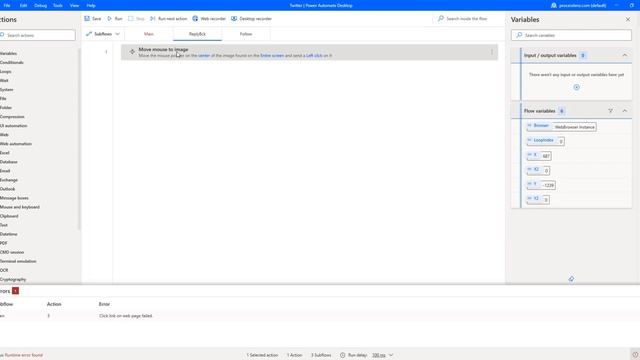Open the Subflows dropdown
Image resolution: width=640 pixels, height=360 pixels.
pyautogui.click(x=103, y=34)
